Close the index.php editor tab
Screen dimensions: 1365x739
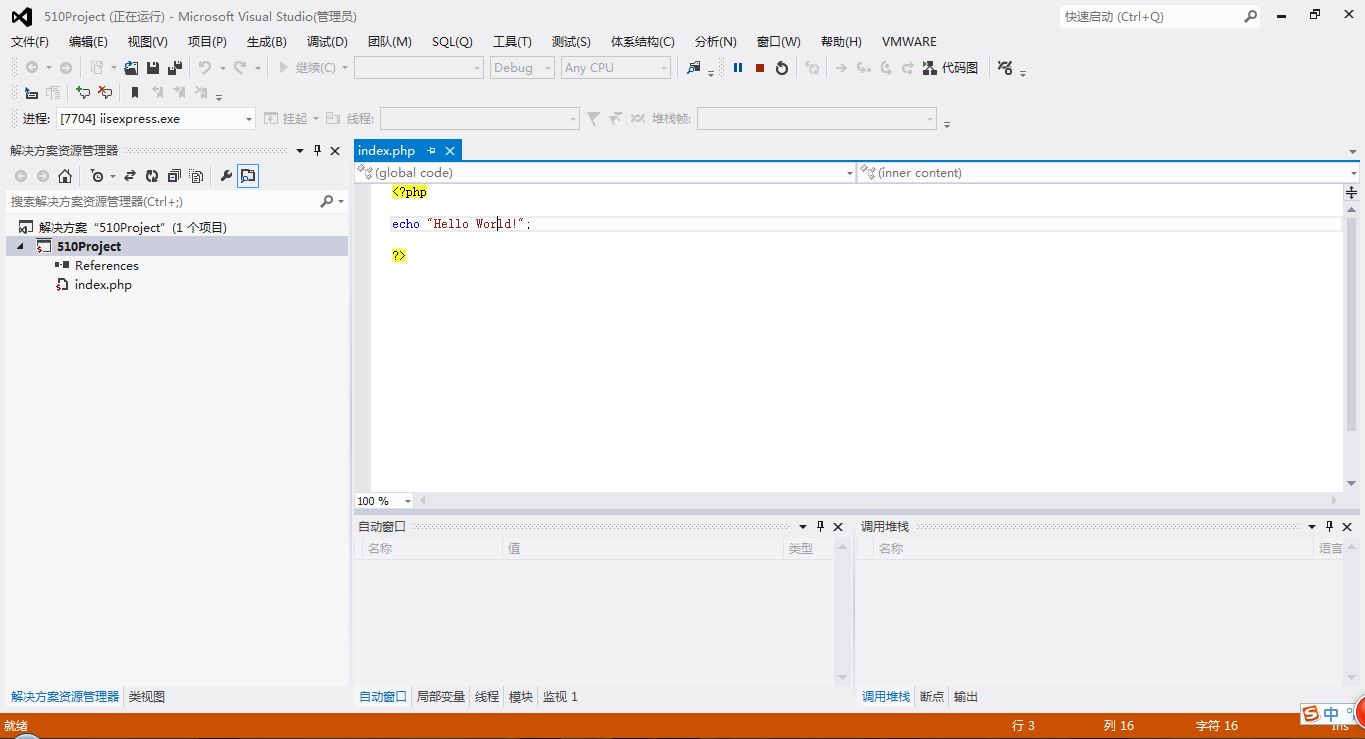pyautogui.click(x=450, y=151)
